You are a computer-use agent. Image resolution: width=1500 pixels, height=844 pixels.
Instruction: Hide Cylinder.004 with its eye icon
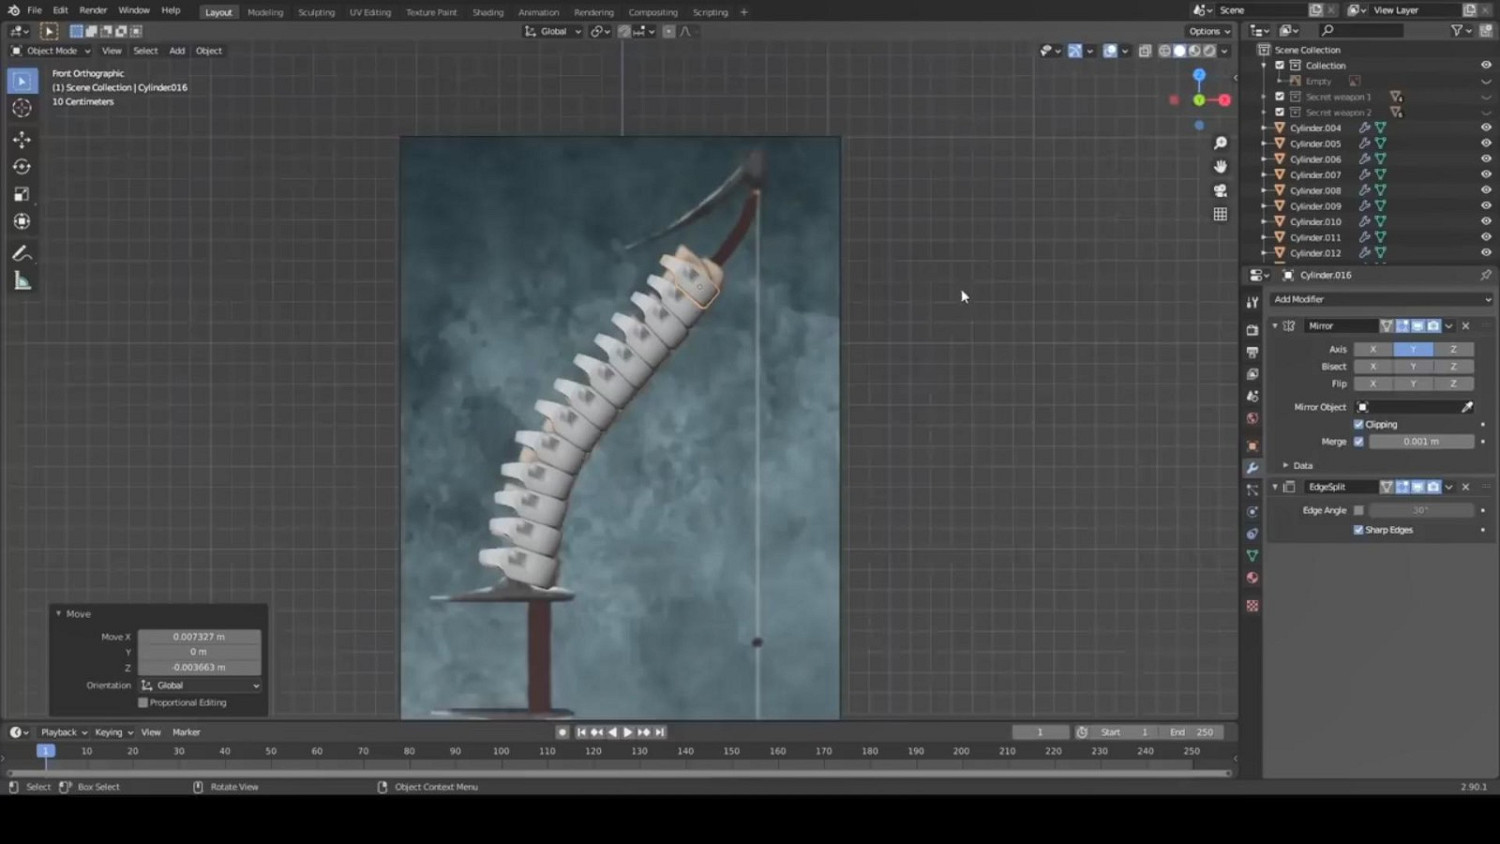coord(1485,128)
